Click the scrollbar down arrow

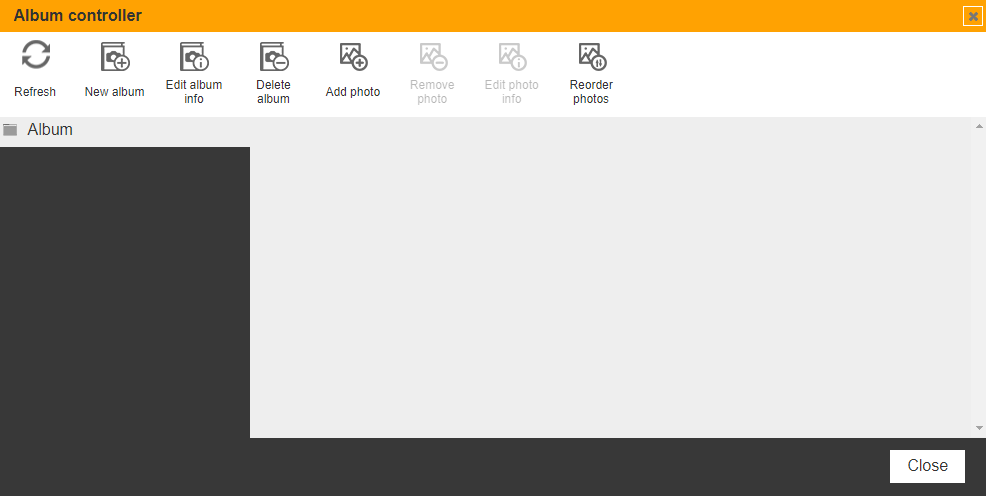coord(979,428)
